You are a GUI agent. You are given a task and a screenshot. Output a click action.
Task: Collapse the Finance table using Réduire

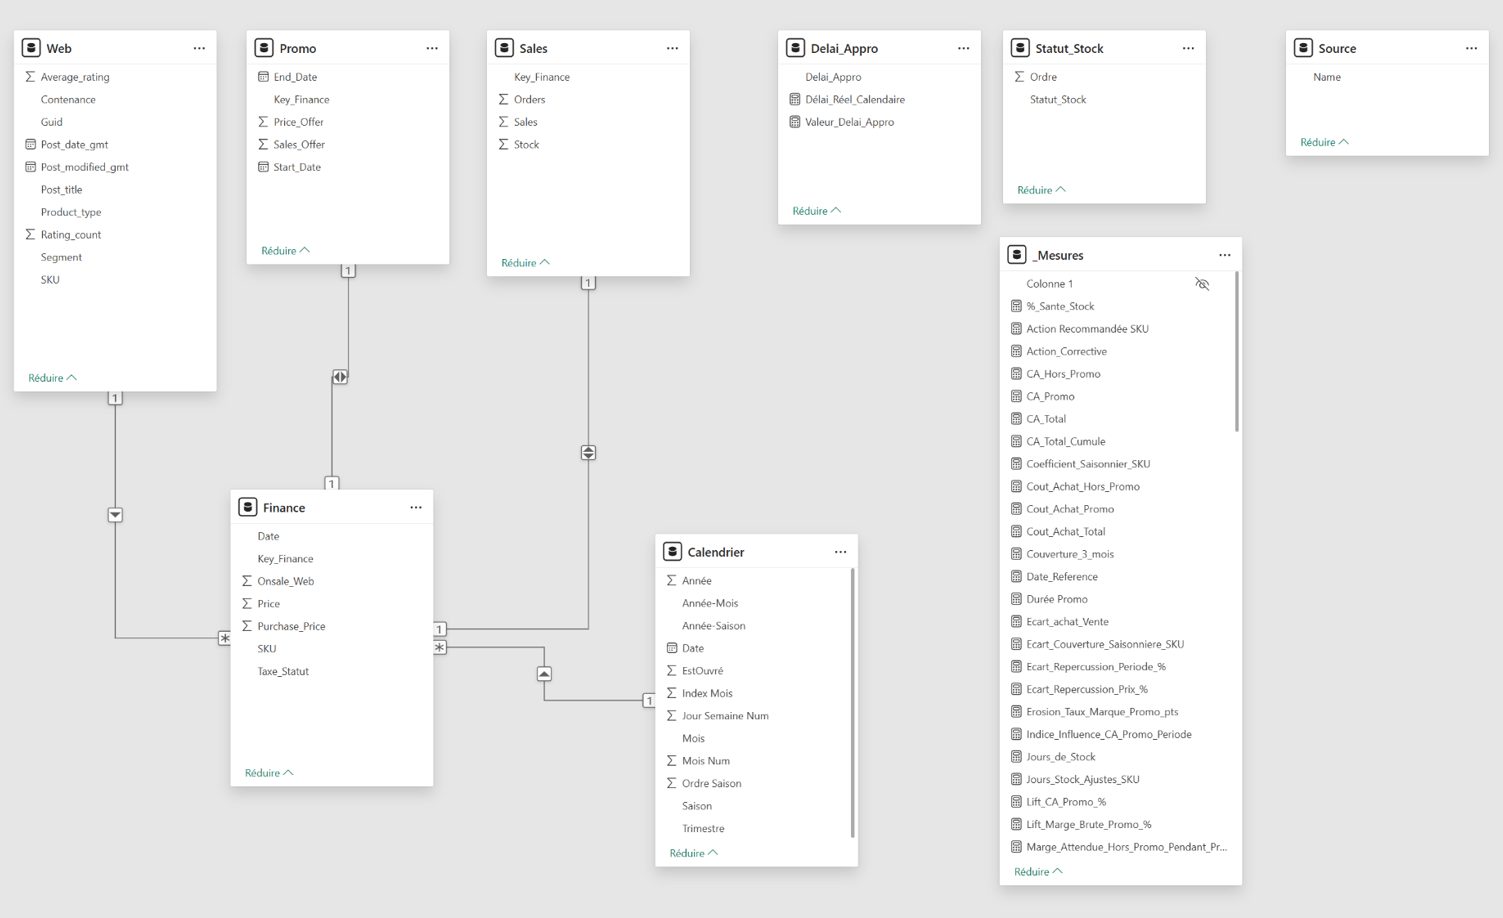click(269, 773)
